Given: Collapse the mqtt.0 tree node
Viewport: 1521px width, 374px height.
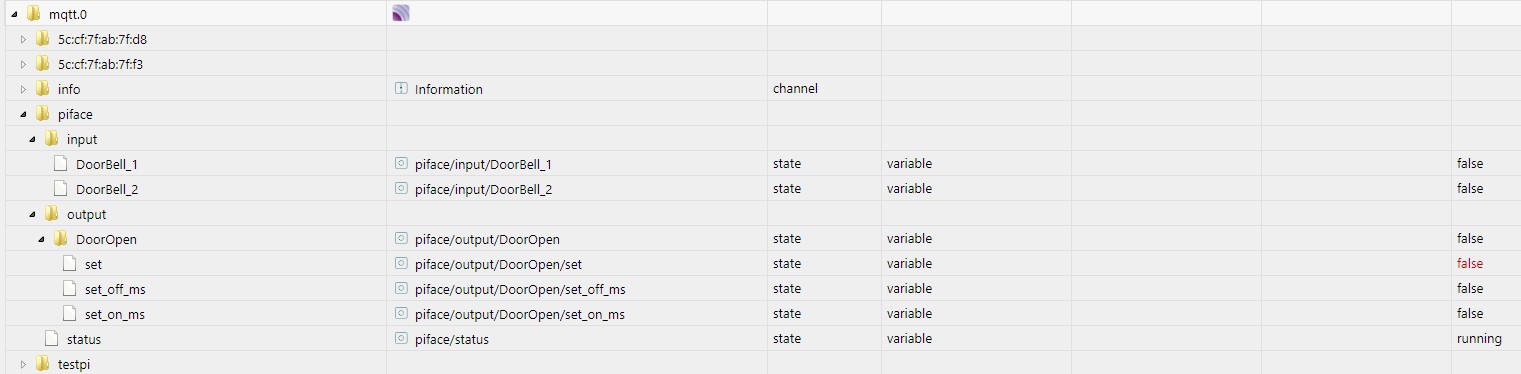Looking at the screenshot, I should [15, 14].
